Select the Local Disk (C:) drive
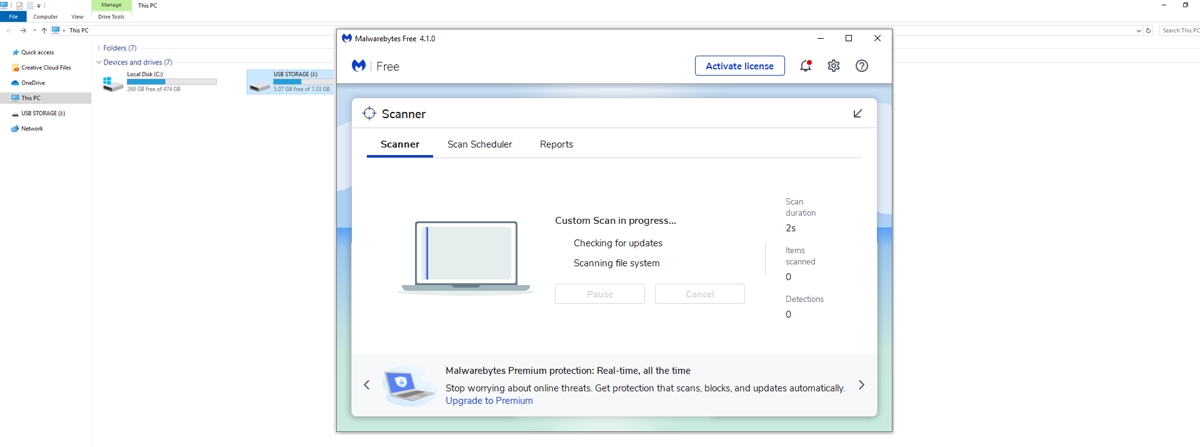The width and height of the screenshot is (1200, 447). pyautogui.click(x=160, y=81)
